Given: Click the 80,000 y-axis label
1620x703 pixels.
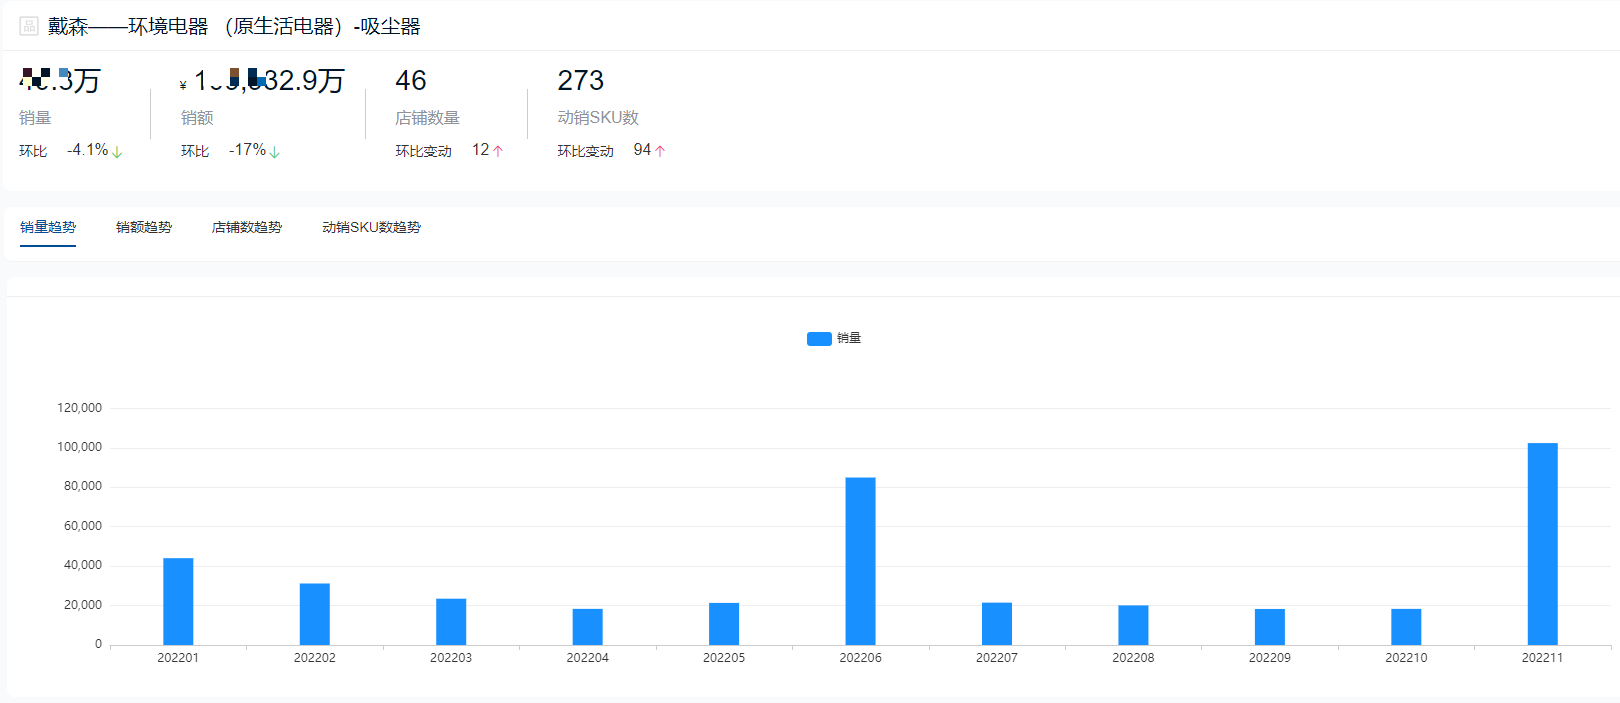Looking at the screenshot, I should pos(83,486).
